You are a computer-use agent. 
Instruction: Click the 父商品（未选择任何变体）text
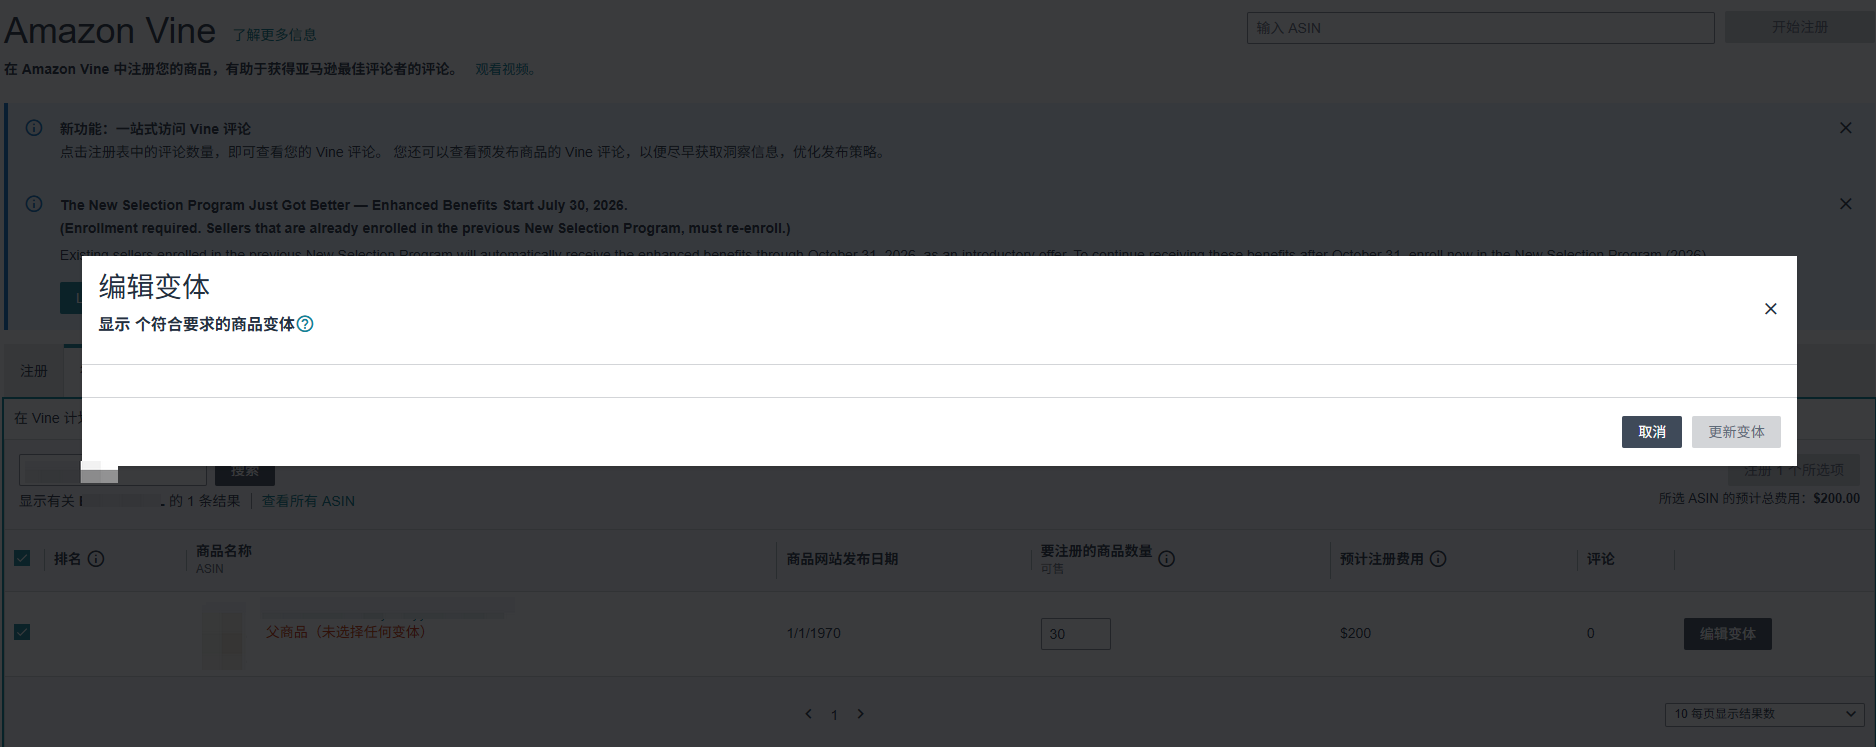tap(345, 632)
